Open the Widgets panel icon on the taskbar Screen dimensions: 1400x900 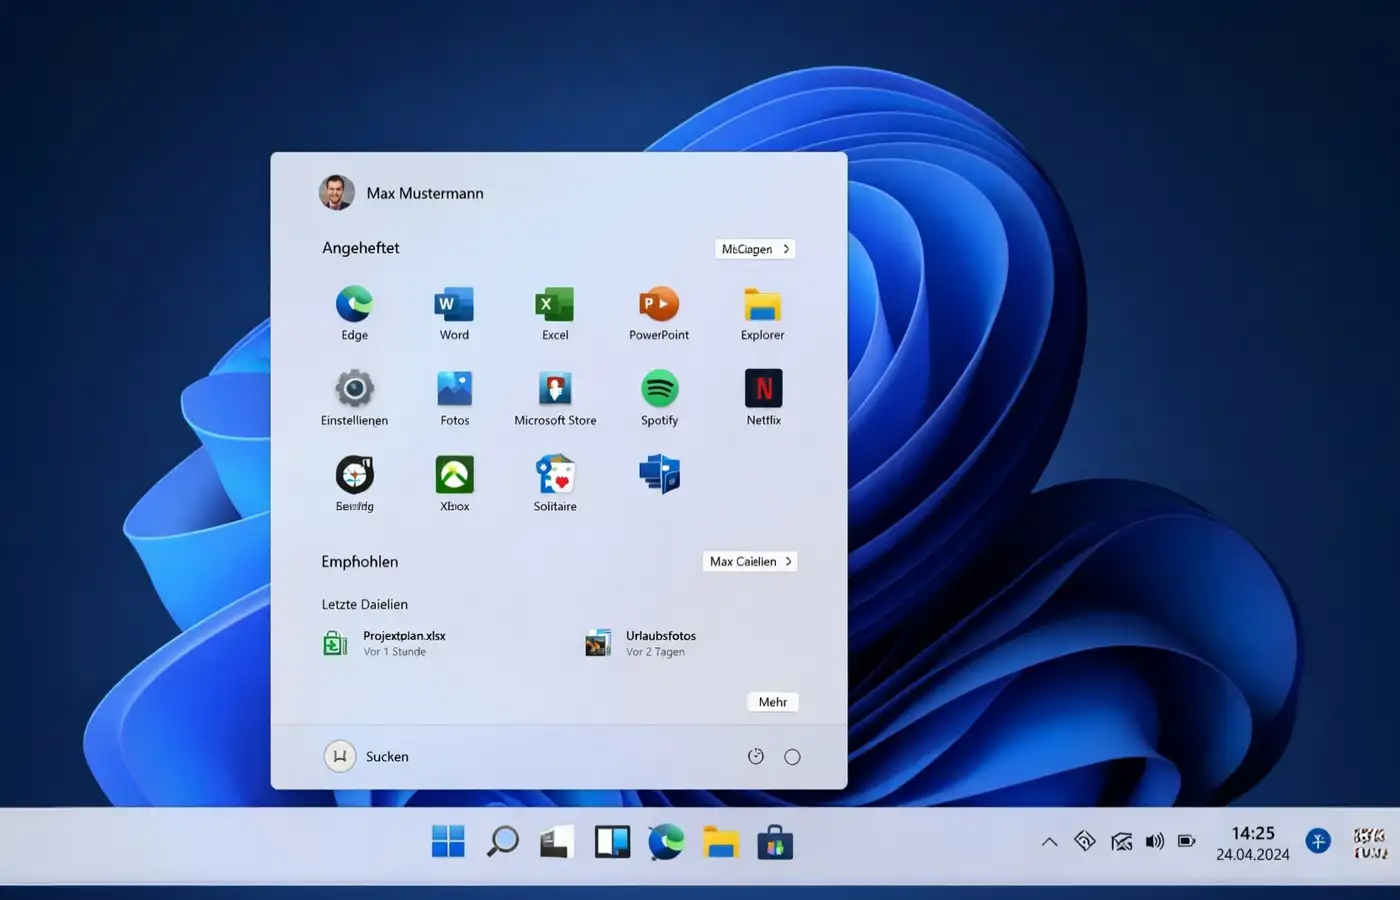tap(612, 842)
